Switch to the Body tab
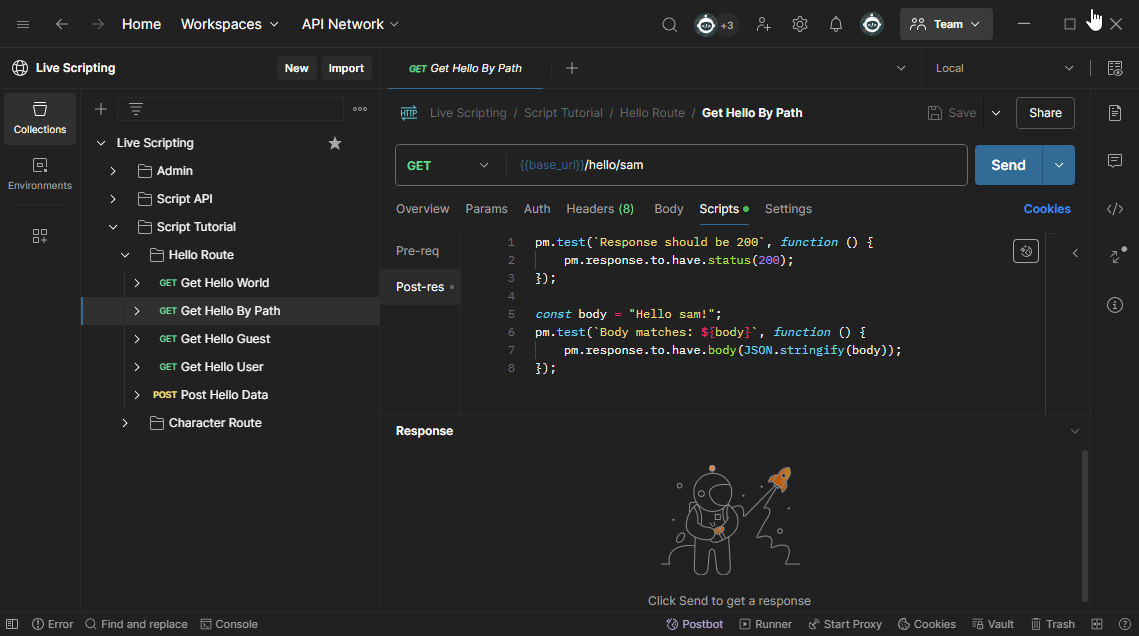Viewport: 1139px width, 636px height. coord(668,209)
